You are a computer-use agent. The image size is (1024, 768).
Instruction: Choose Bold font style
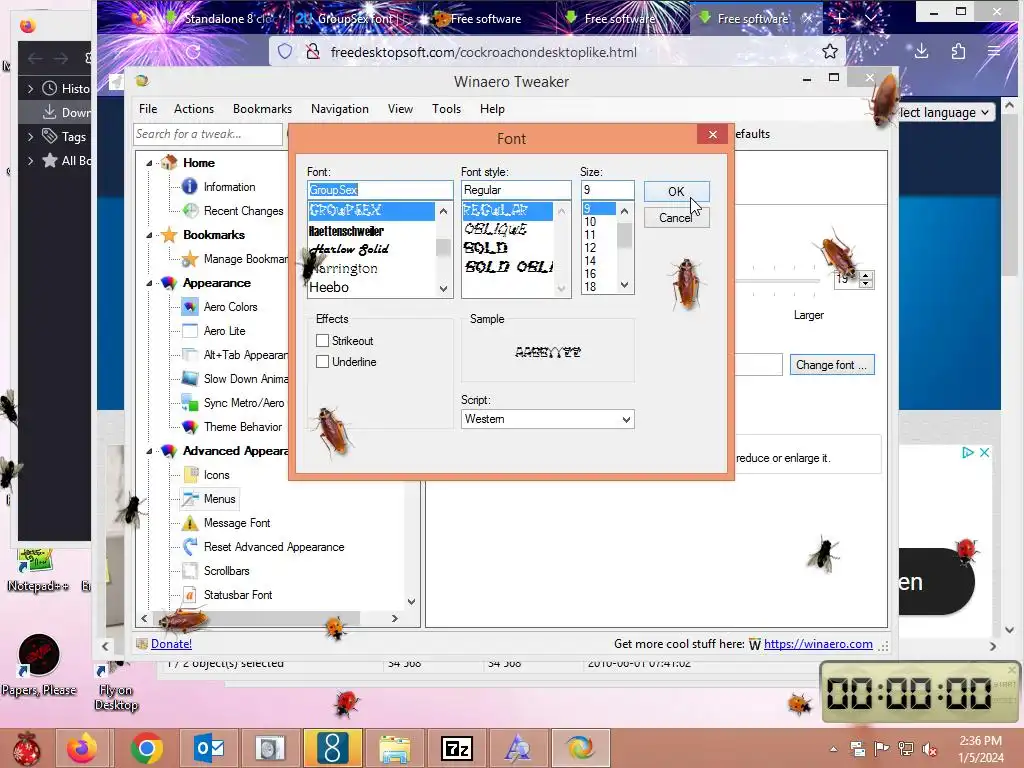(x=485, y=248)
